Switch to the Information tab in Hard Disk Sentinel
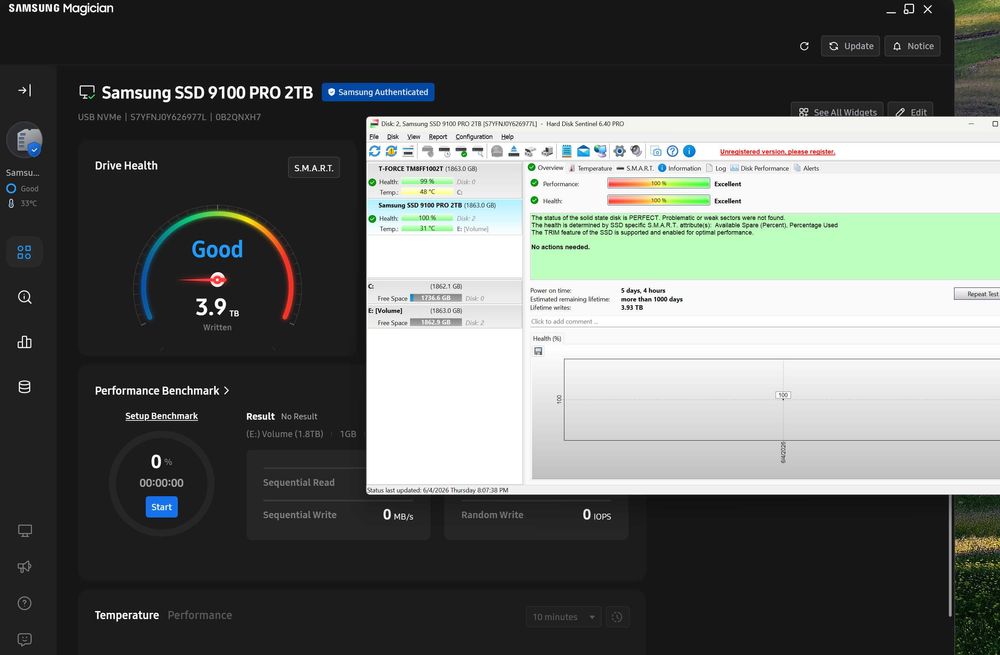The width and height of the screenshot is (1000, 655). [679, 168]
